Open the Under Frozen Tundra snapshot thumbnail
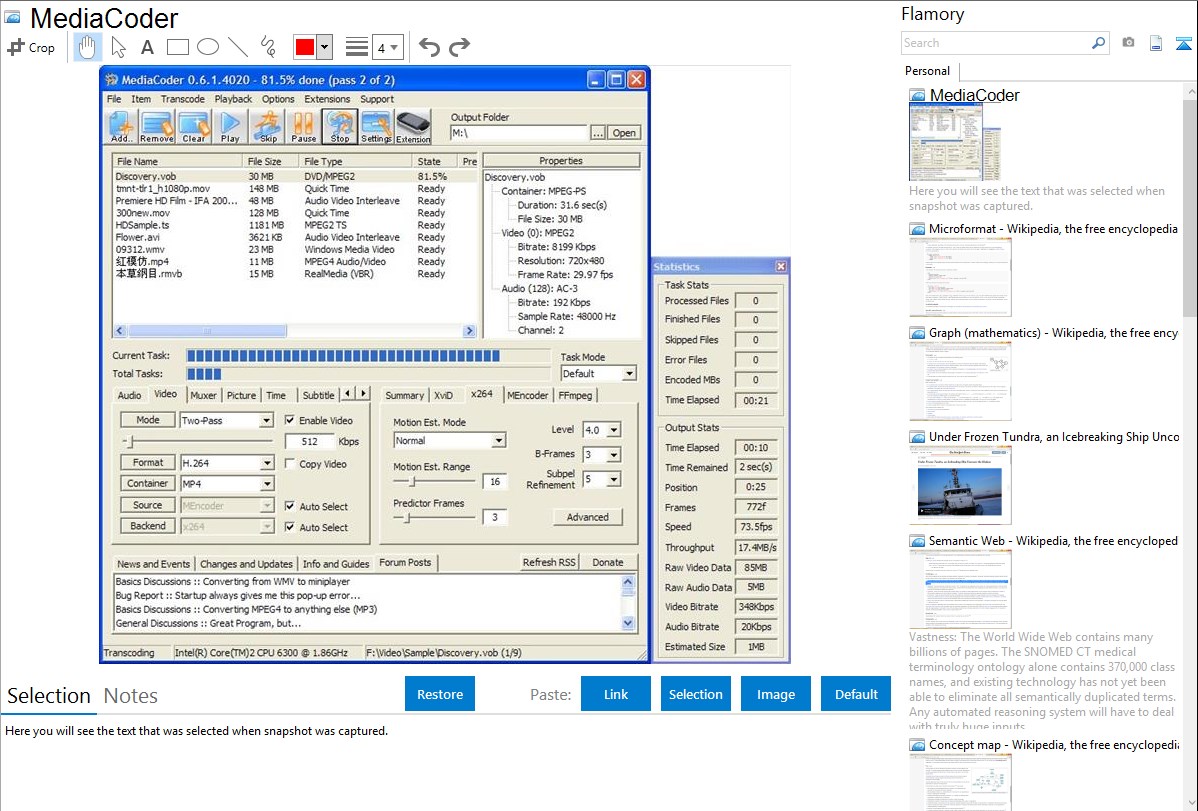The image size is (1198, 811). pyautogui.click(x=960, y=485)
